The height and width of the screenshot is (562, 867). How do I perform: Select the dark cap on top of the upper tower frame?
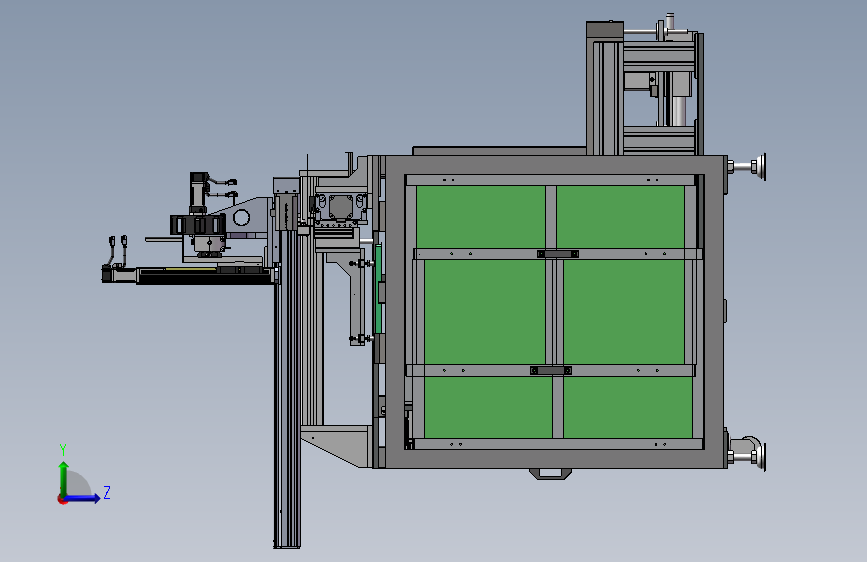point(604,30)
